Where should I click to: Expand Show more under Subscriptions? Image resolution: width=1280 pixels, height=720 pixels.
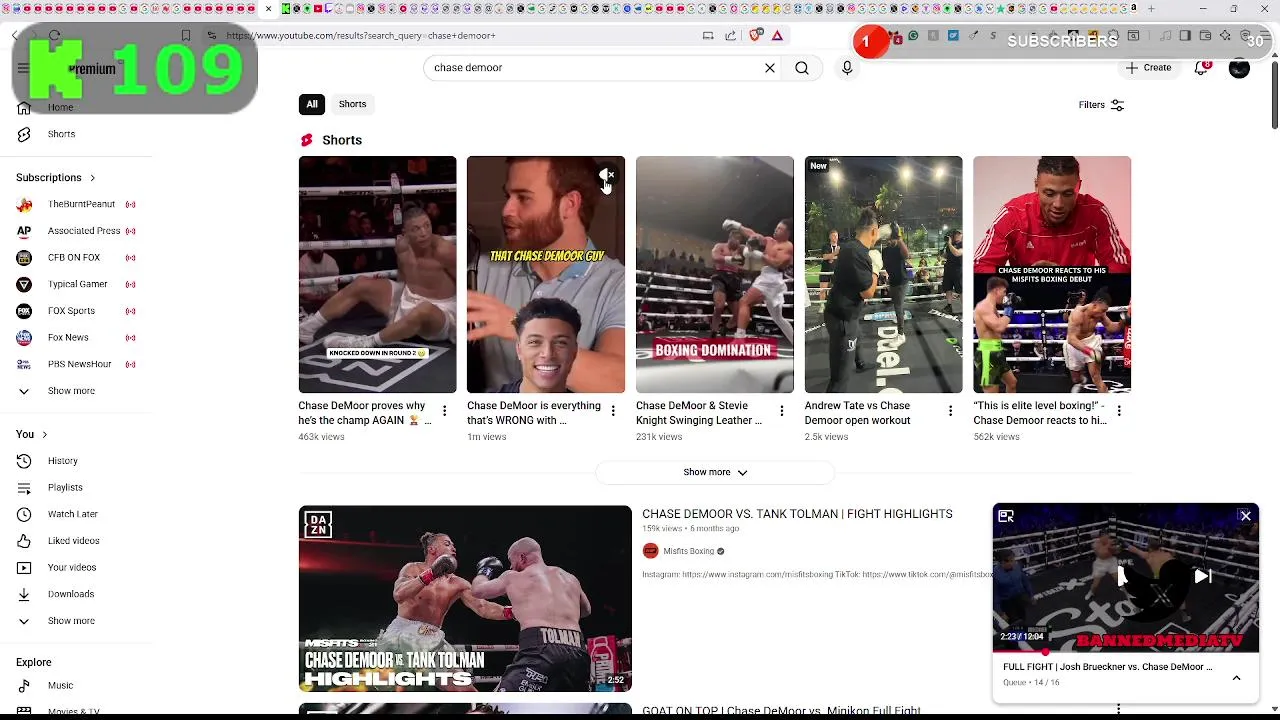[x=71, y=391]
